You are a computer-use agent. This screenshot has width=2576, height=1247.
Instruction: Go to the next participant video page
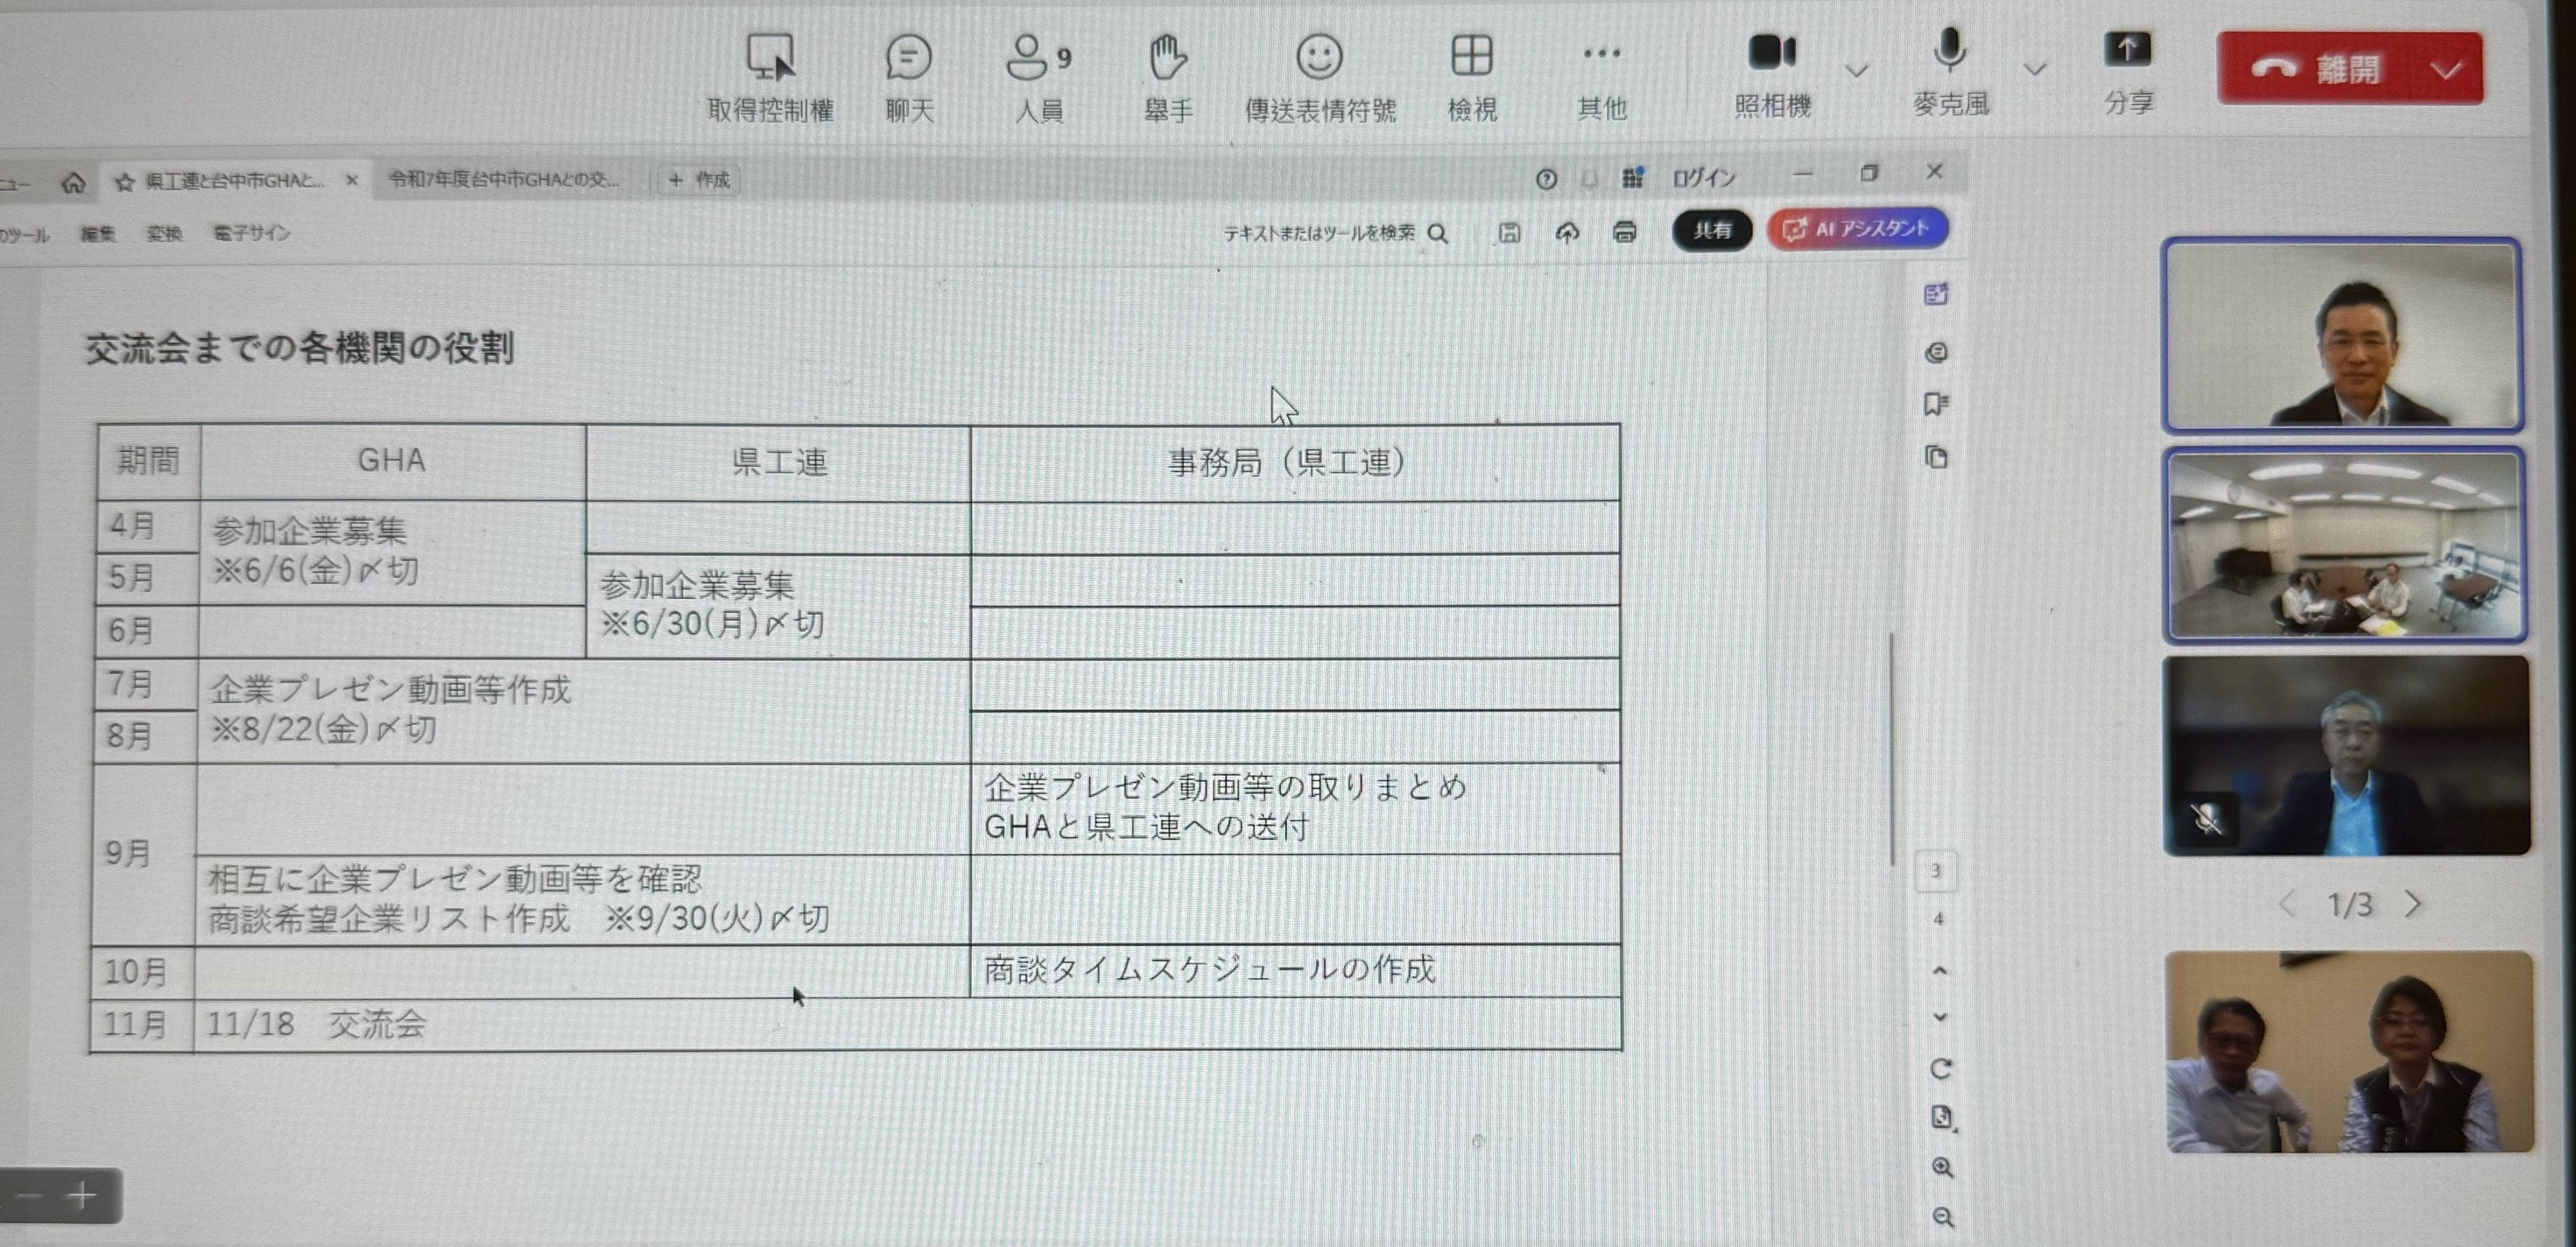(2413, 904)
